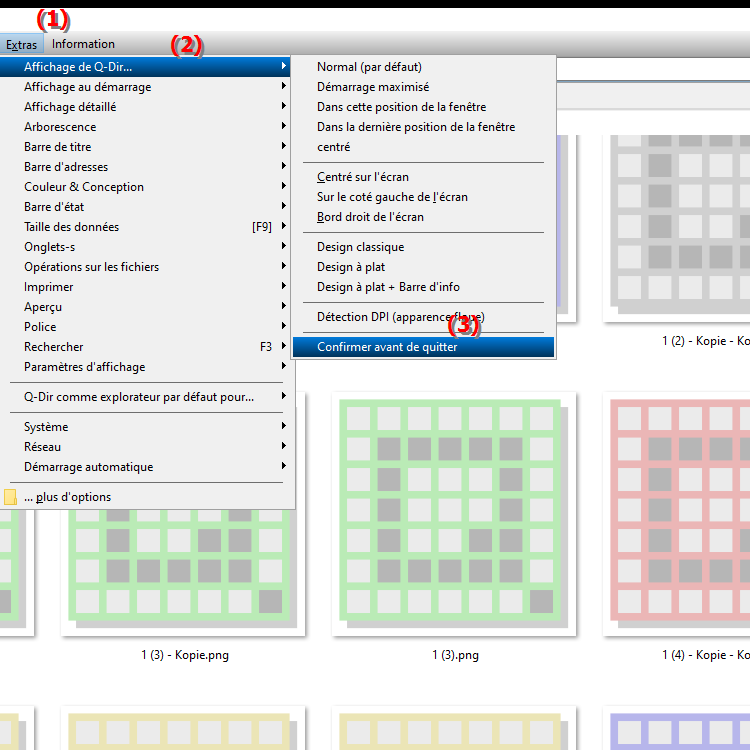The height and width of the screenshot is (750, 750).
Task: Click file name 1 (2) - Kopie
Action: (706, 341)
